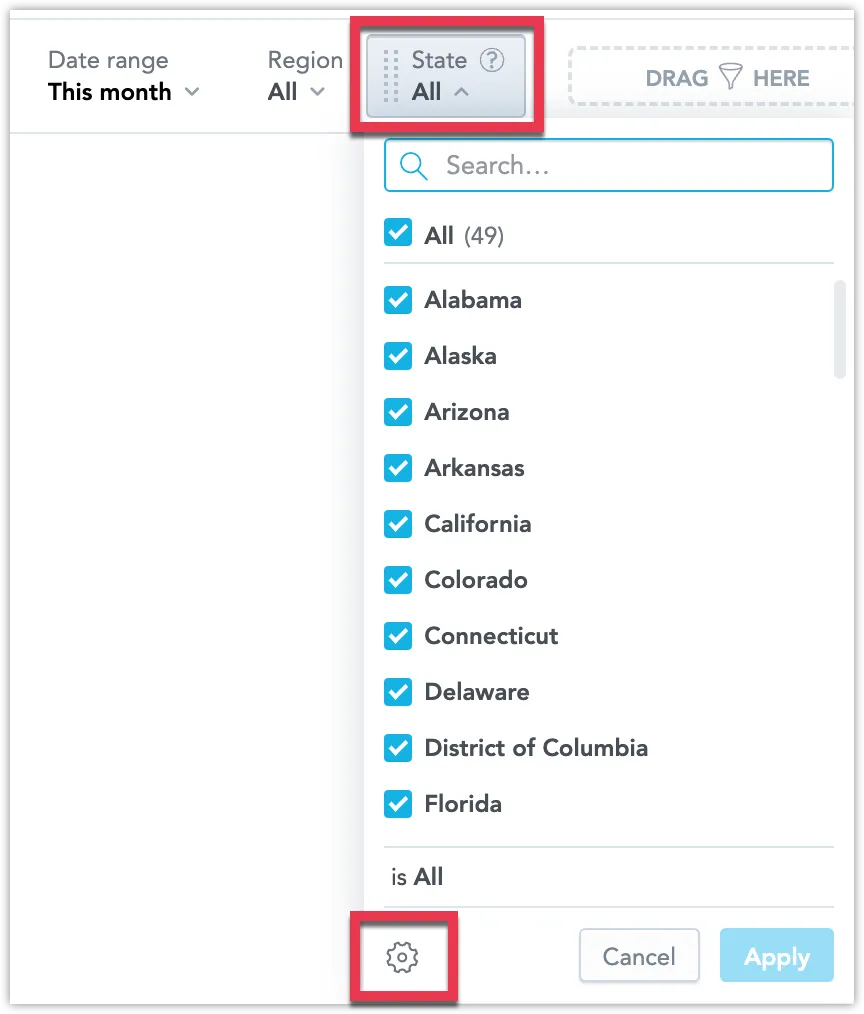Image resolution: width=864 pixels, height=1014 pixels.
Task: Uncheck the Connecticut checkbox
Action: (x=398, y=635)
